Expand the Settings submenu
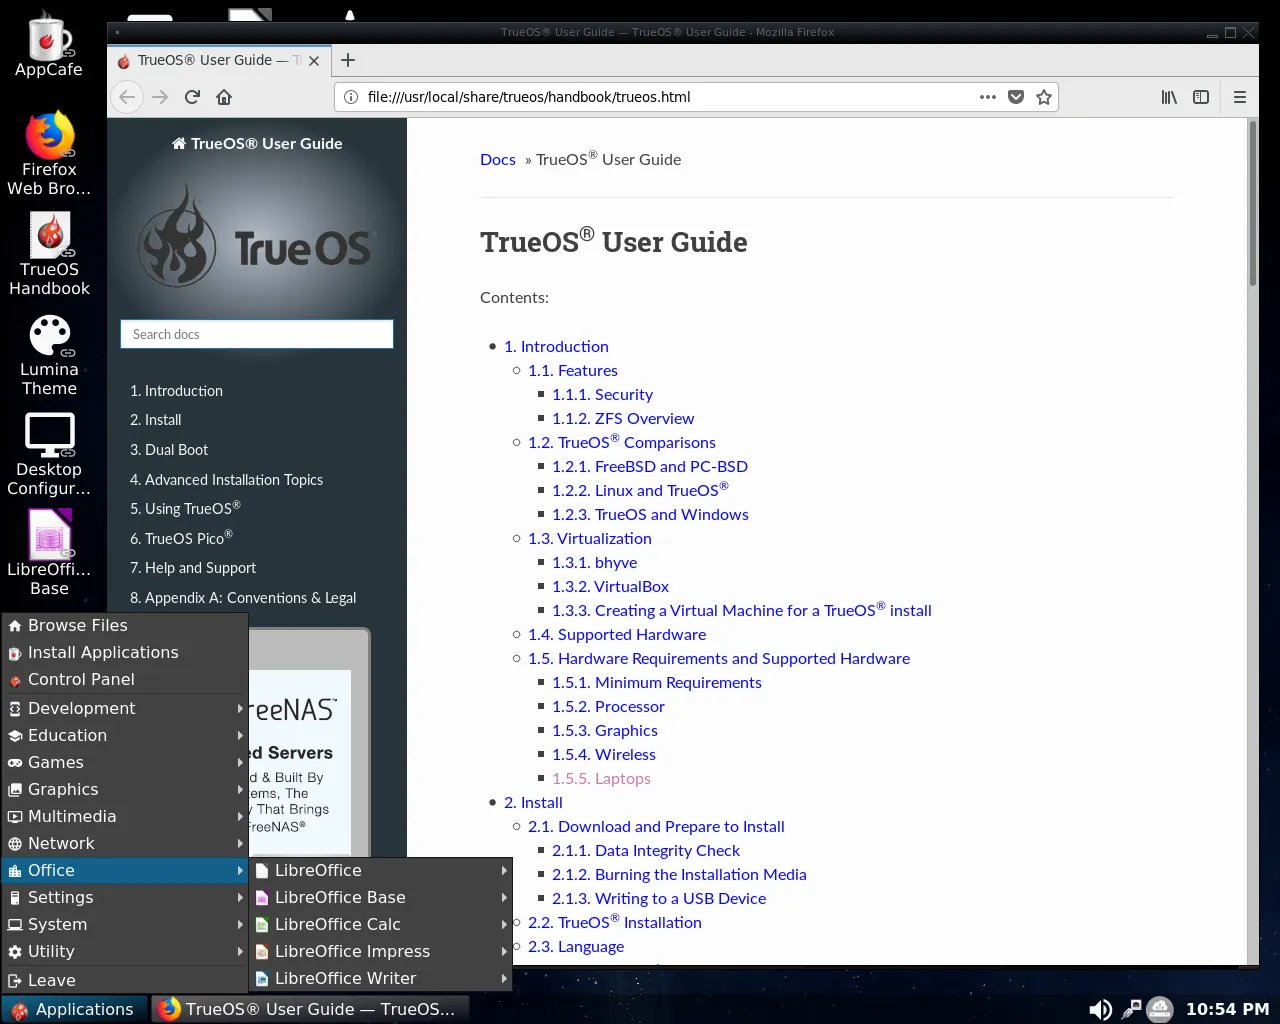This screenshot has width=1280, height=1024. click(125, 897)
